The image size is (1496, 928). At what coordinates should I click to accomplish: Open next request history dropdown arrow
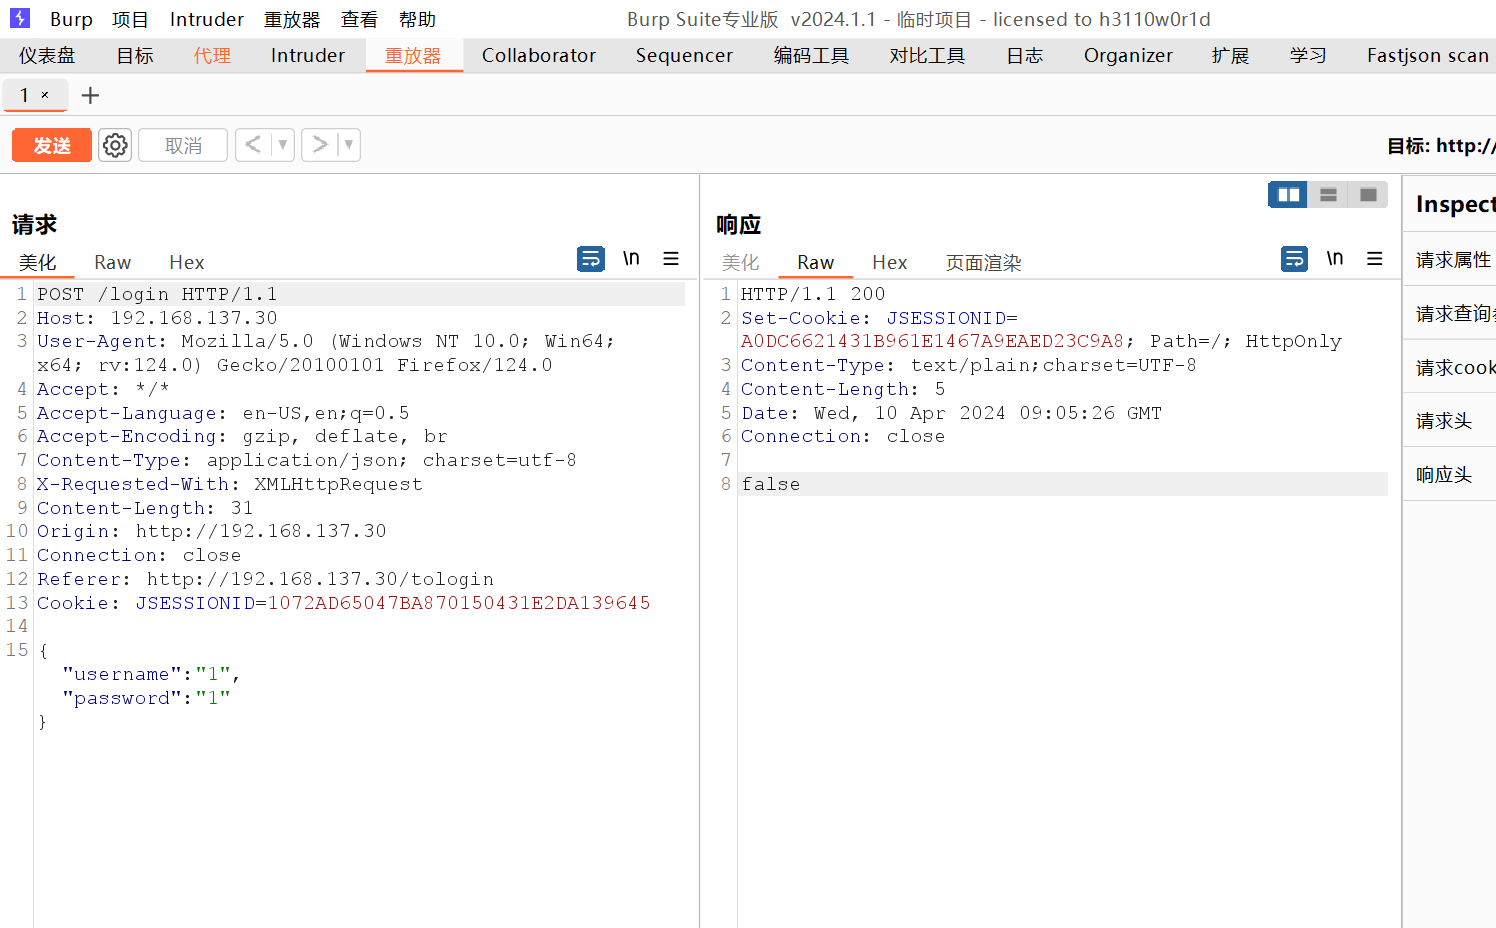tap(349, 145)
